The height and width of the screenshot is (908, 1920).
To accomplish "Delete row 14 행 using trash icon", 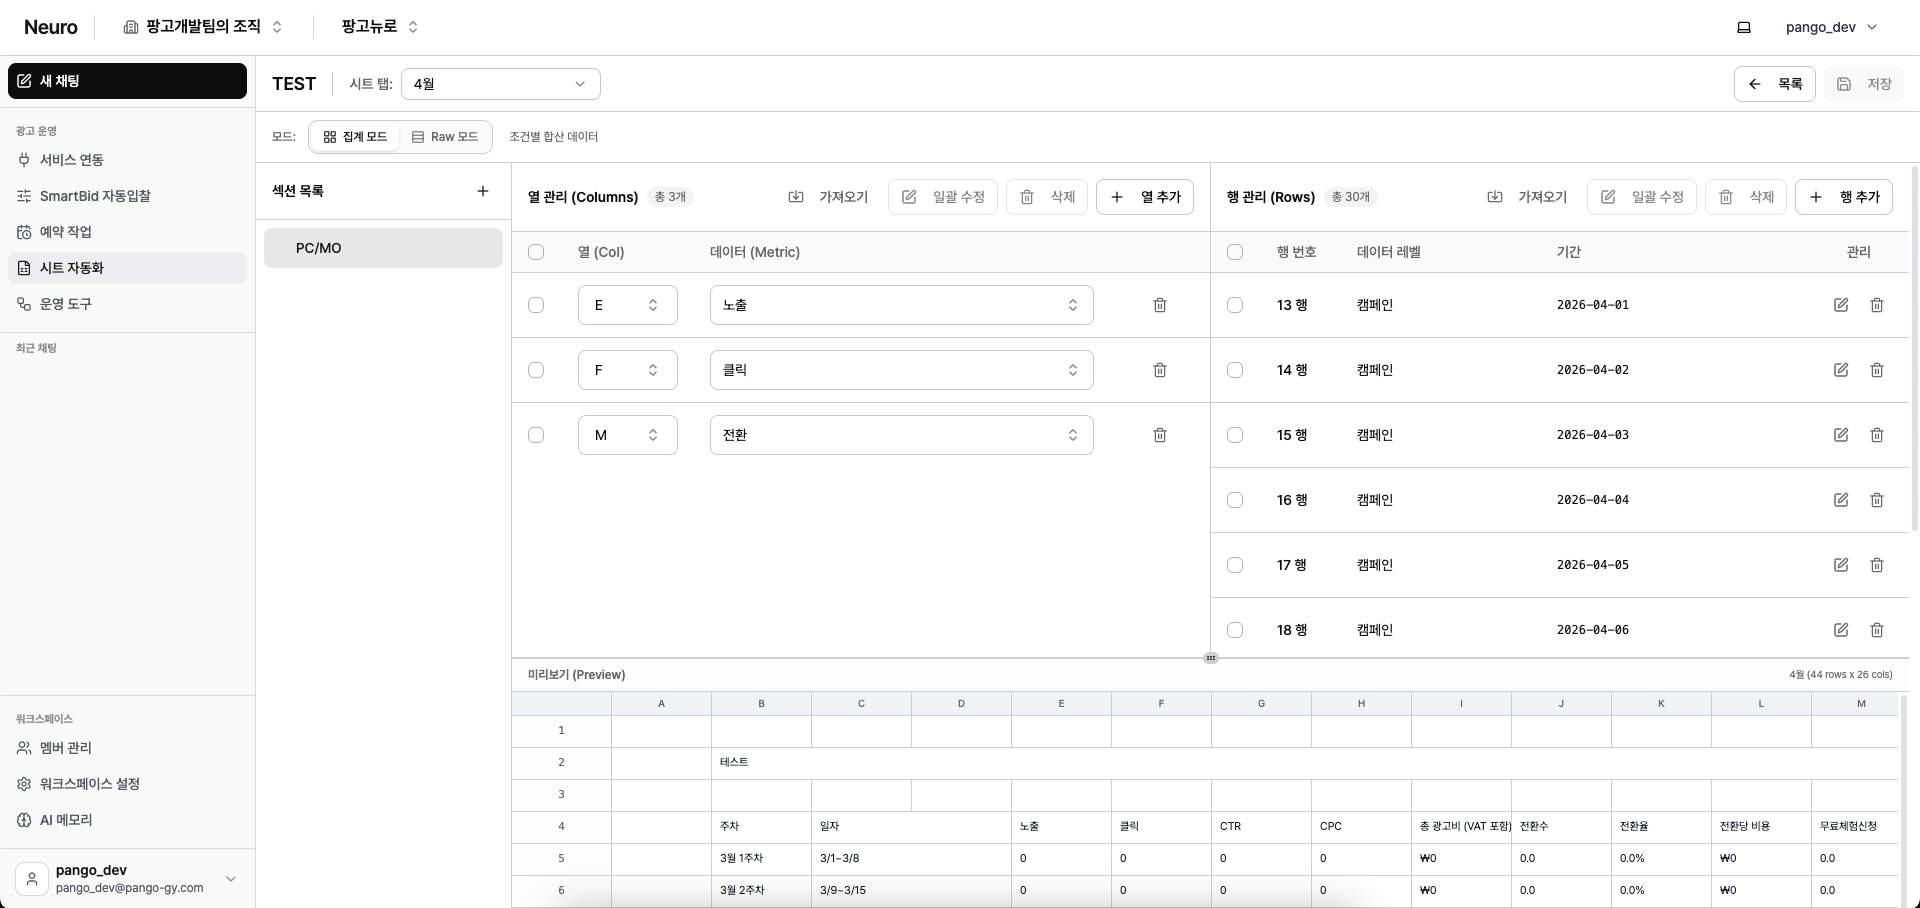I will [x=1877, y=370].
